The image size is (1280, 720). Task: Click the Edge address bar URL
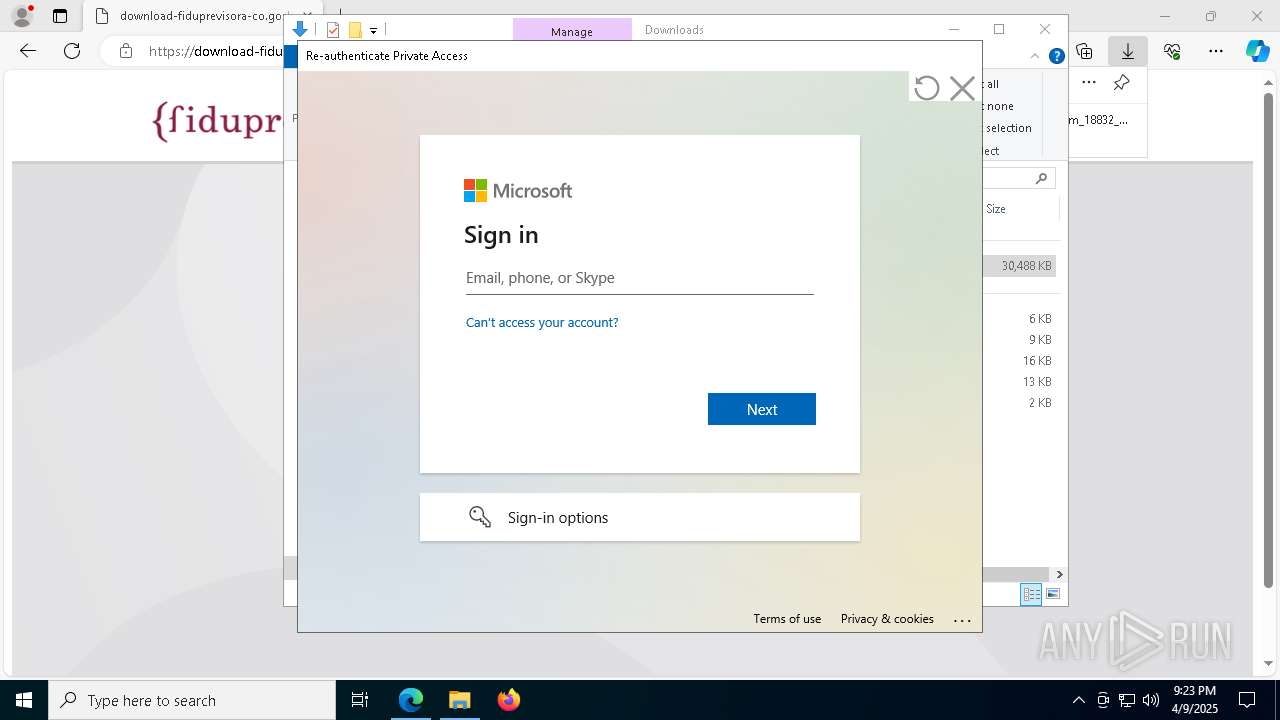pos(215,51)
